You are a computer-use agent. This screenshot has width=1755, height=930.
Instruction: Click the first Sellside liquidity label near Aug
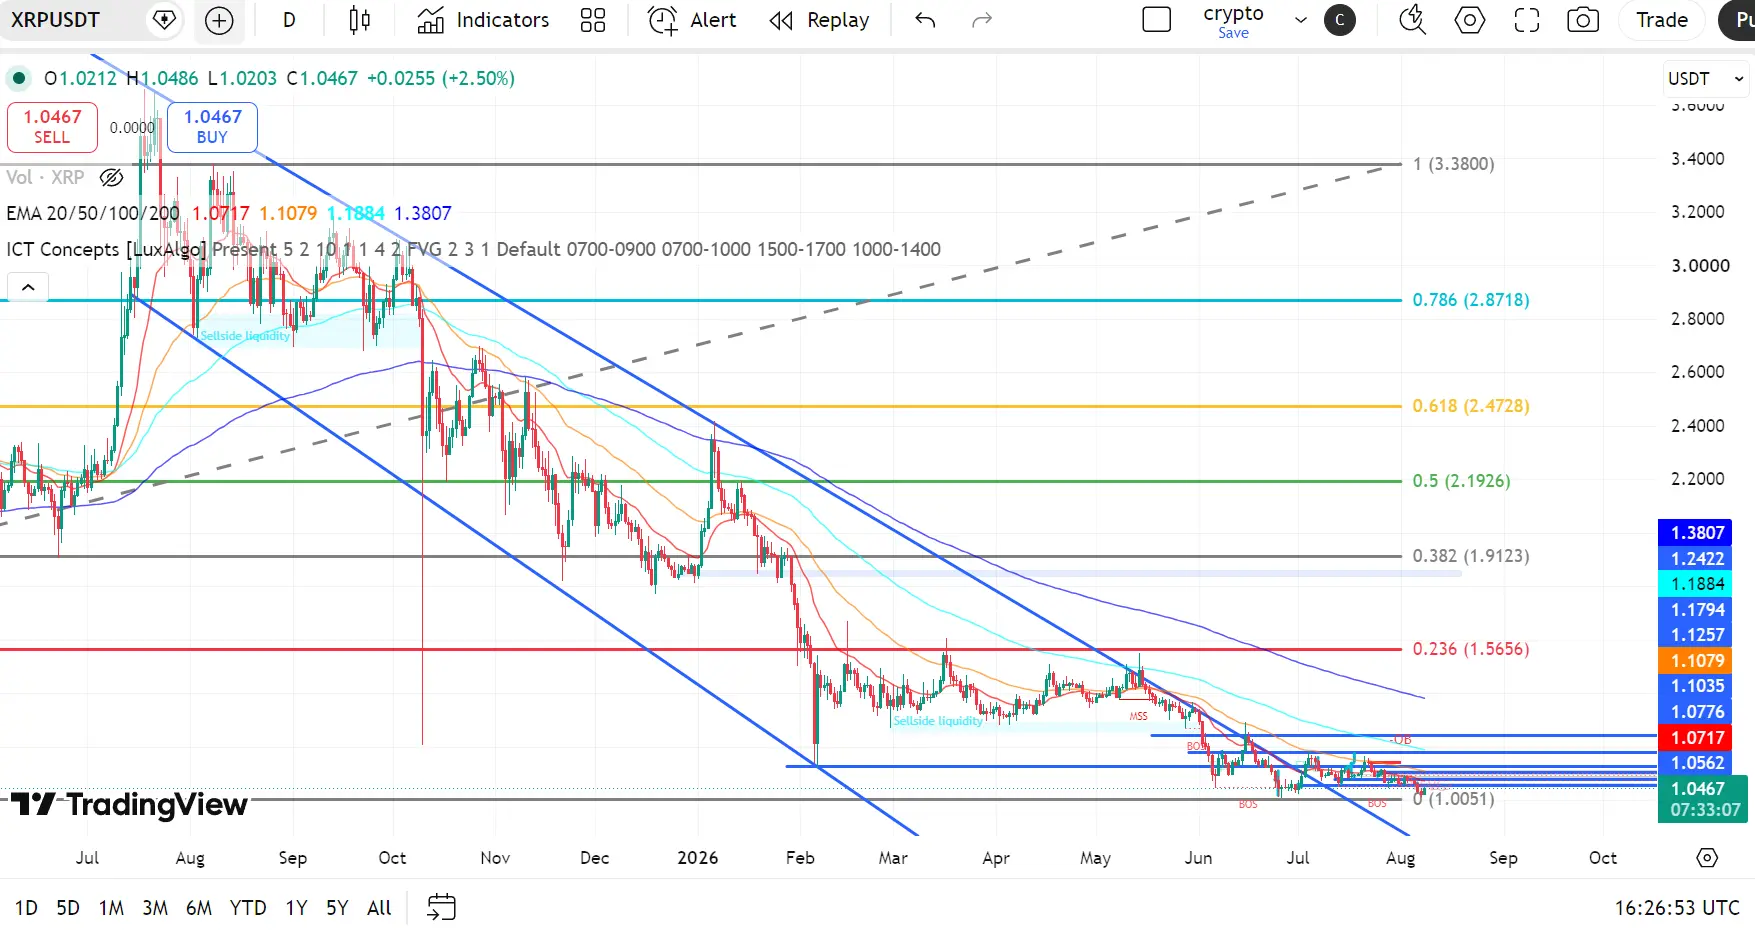tap(245, 336)
